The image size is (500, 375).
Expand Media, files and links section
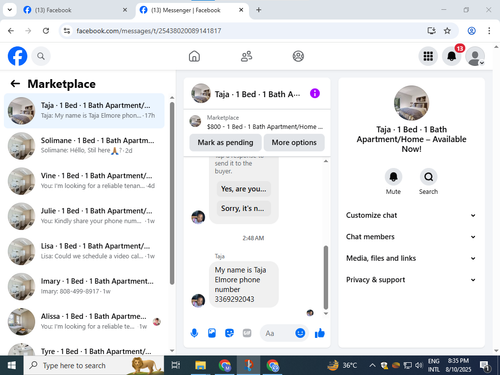pos(411,258)
